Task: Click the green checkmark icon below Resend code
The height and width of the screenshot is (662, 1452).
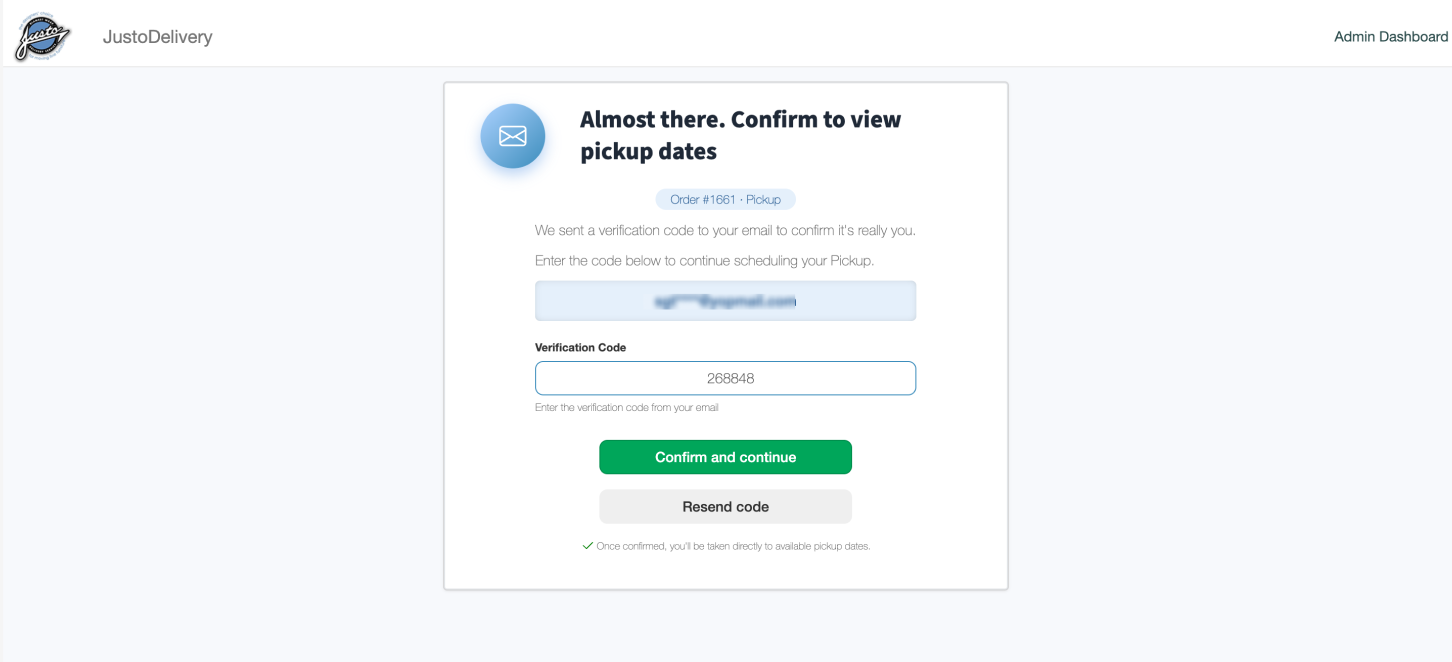Action: point(588,546)
